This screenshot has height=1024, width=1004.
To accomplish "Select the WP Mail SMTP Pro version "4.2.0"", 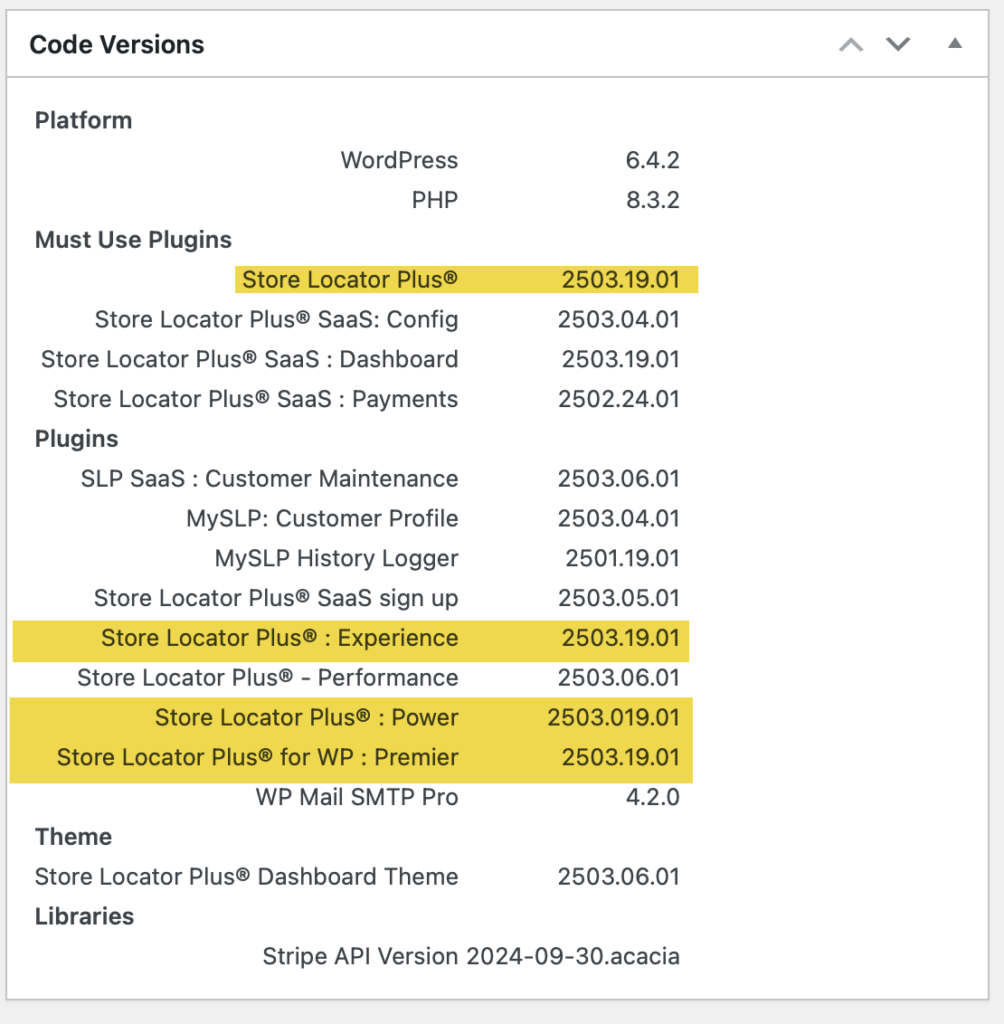I will [653, 797].
